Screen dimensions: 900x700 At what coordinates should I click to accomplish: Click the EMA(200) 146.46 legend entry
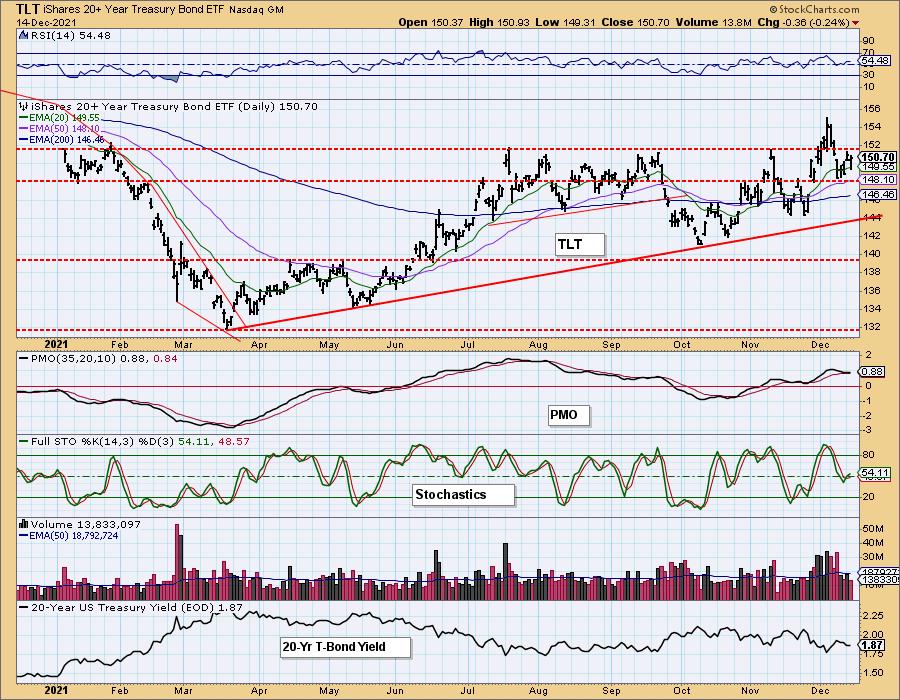coord(62,139)
